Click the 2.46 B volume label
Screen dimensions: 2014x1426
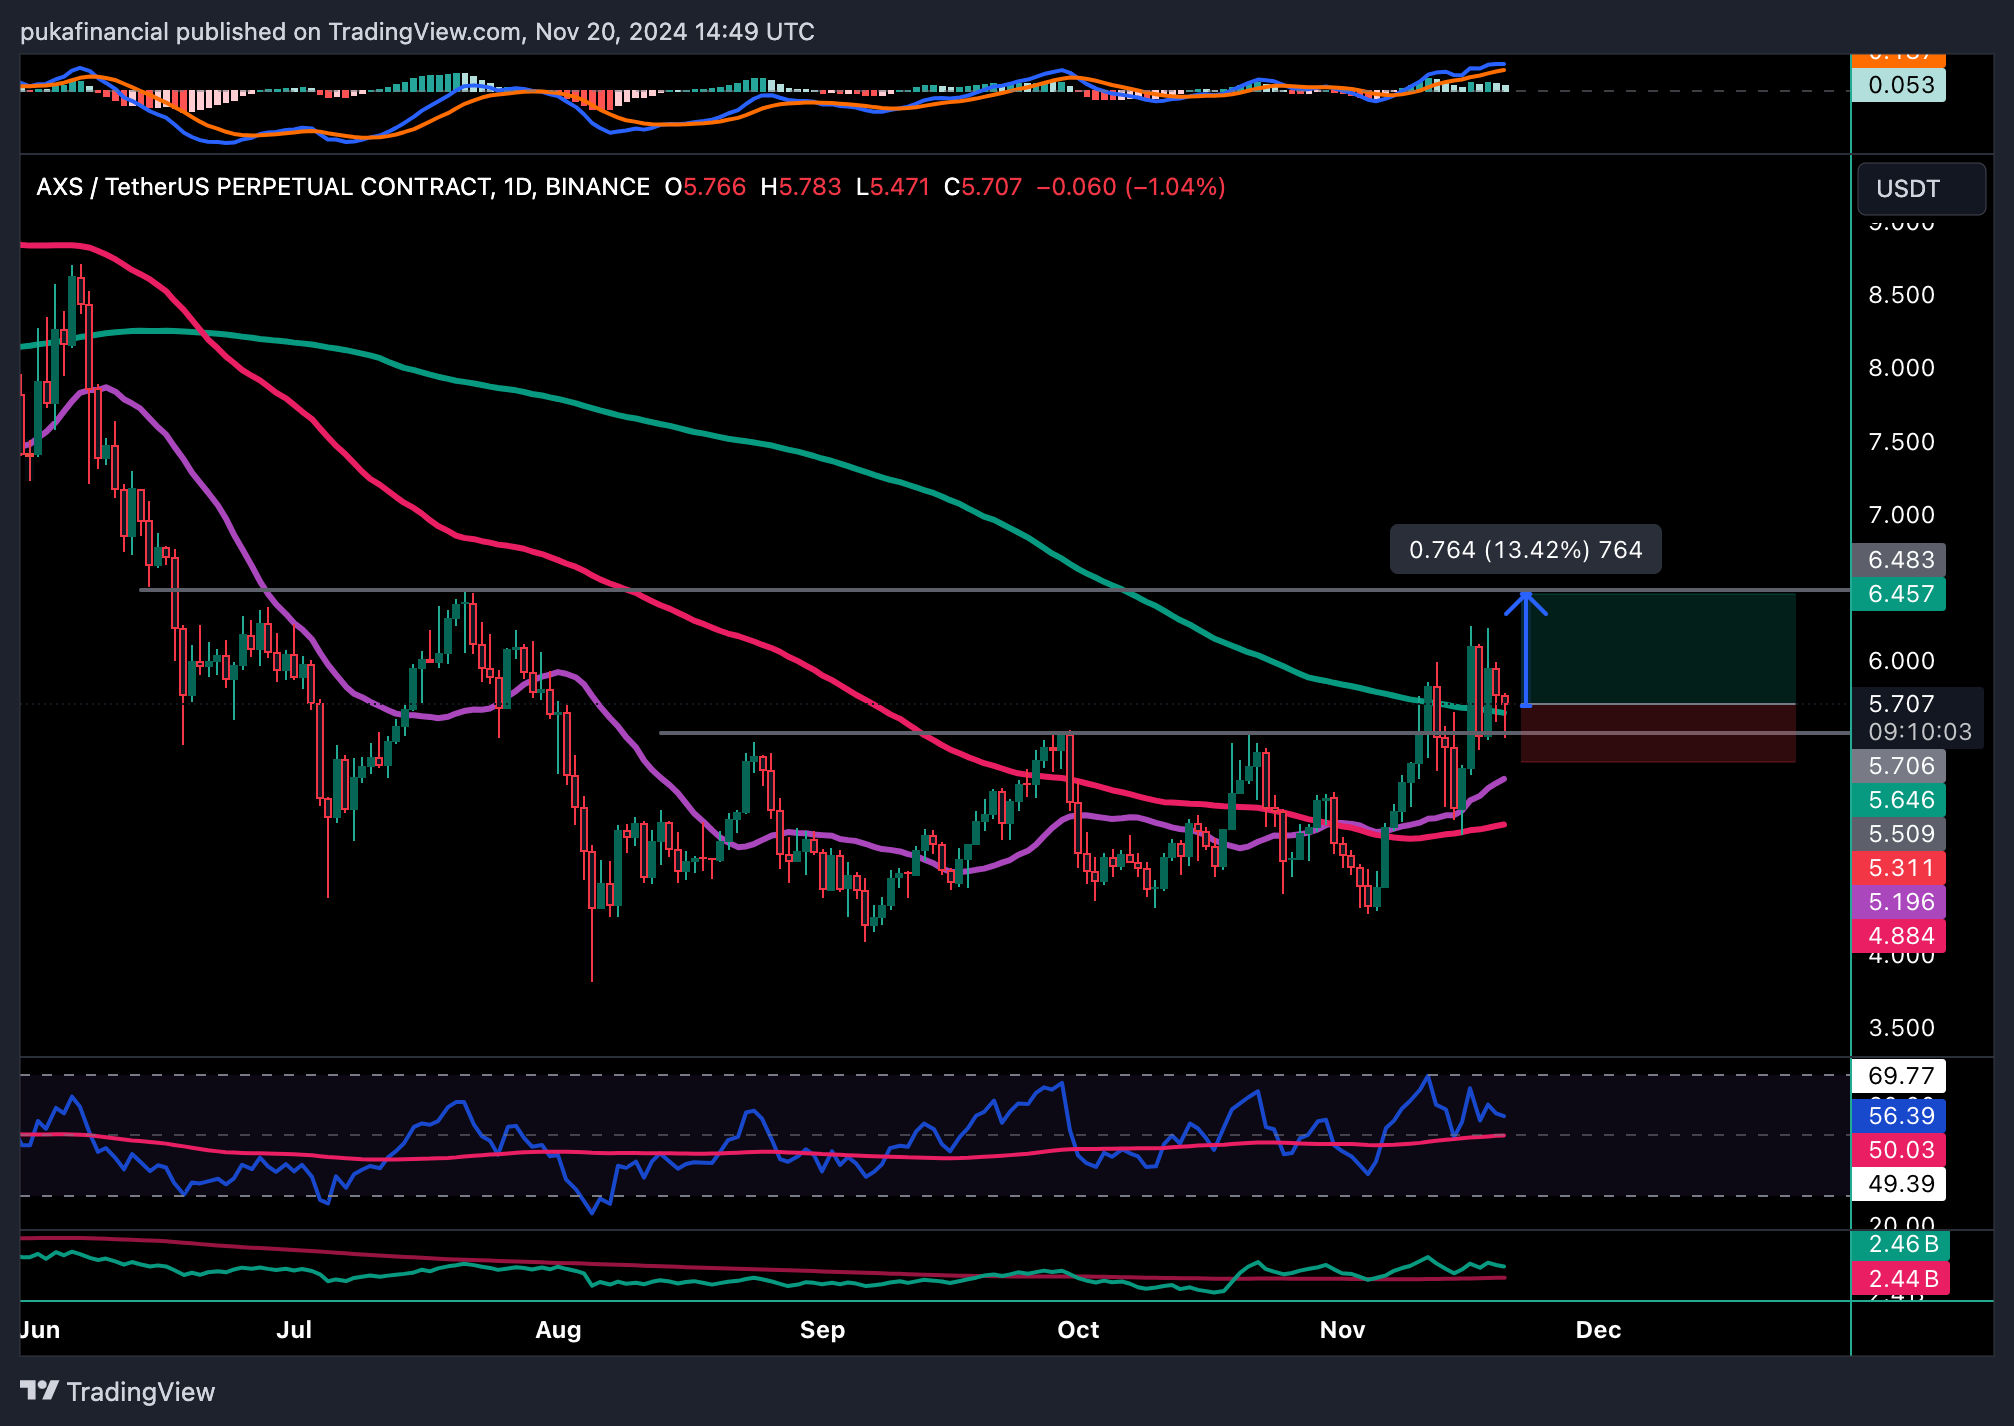1900,1244
